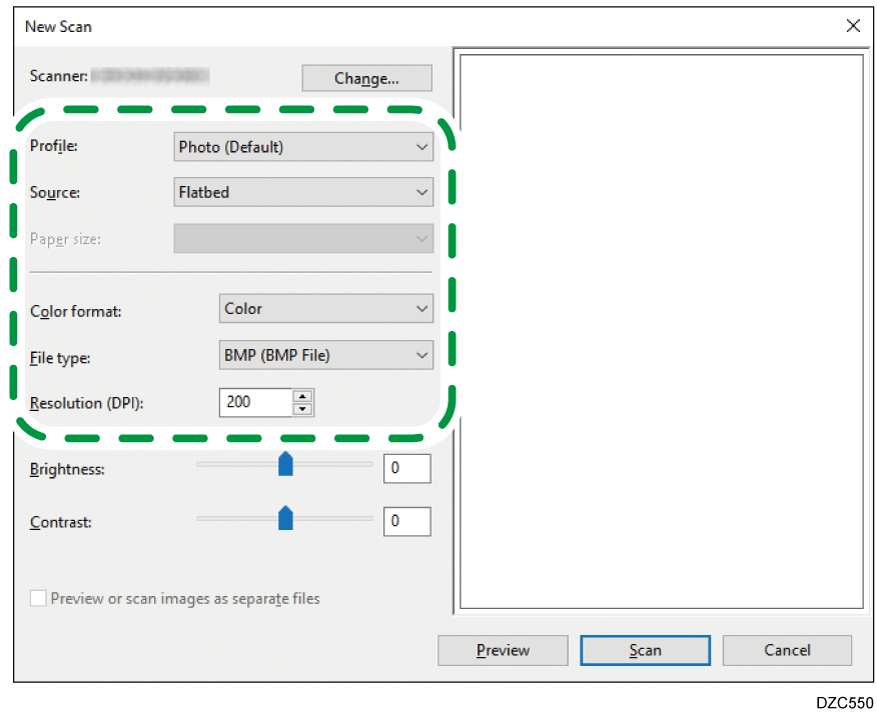Open the Profile dropdown
Screen dimensions: 877x714
[x=302, y=146]
